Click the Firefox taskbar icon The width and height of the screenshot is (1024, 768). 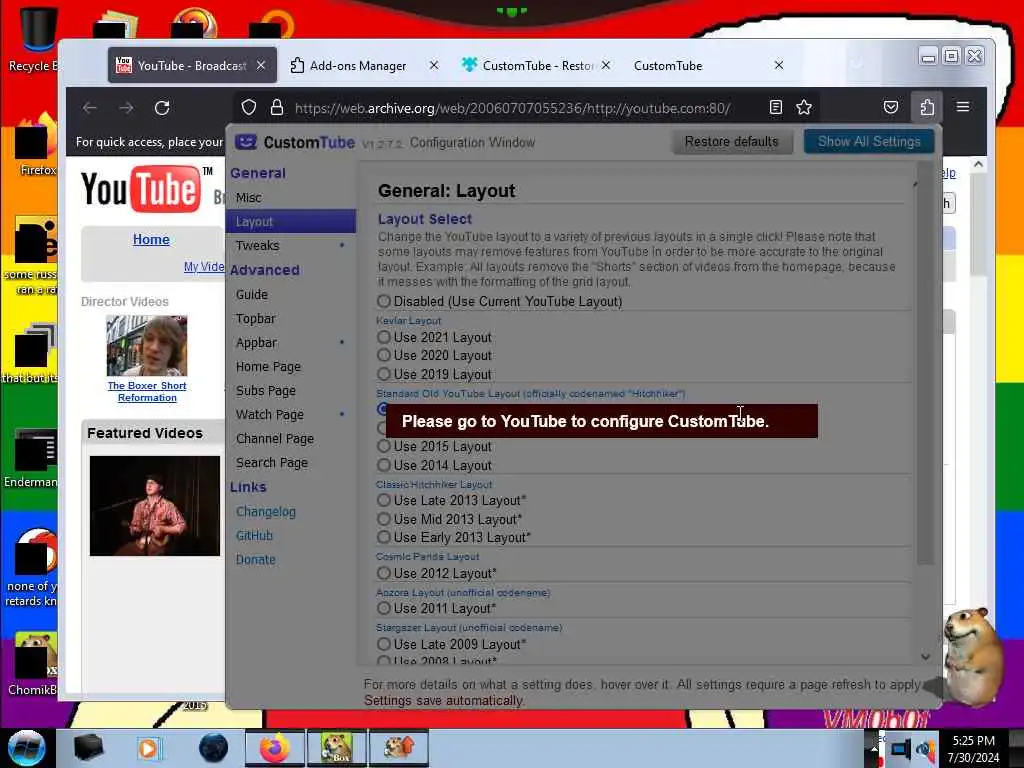[x=275, y=748]
